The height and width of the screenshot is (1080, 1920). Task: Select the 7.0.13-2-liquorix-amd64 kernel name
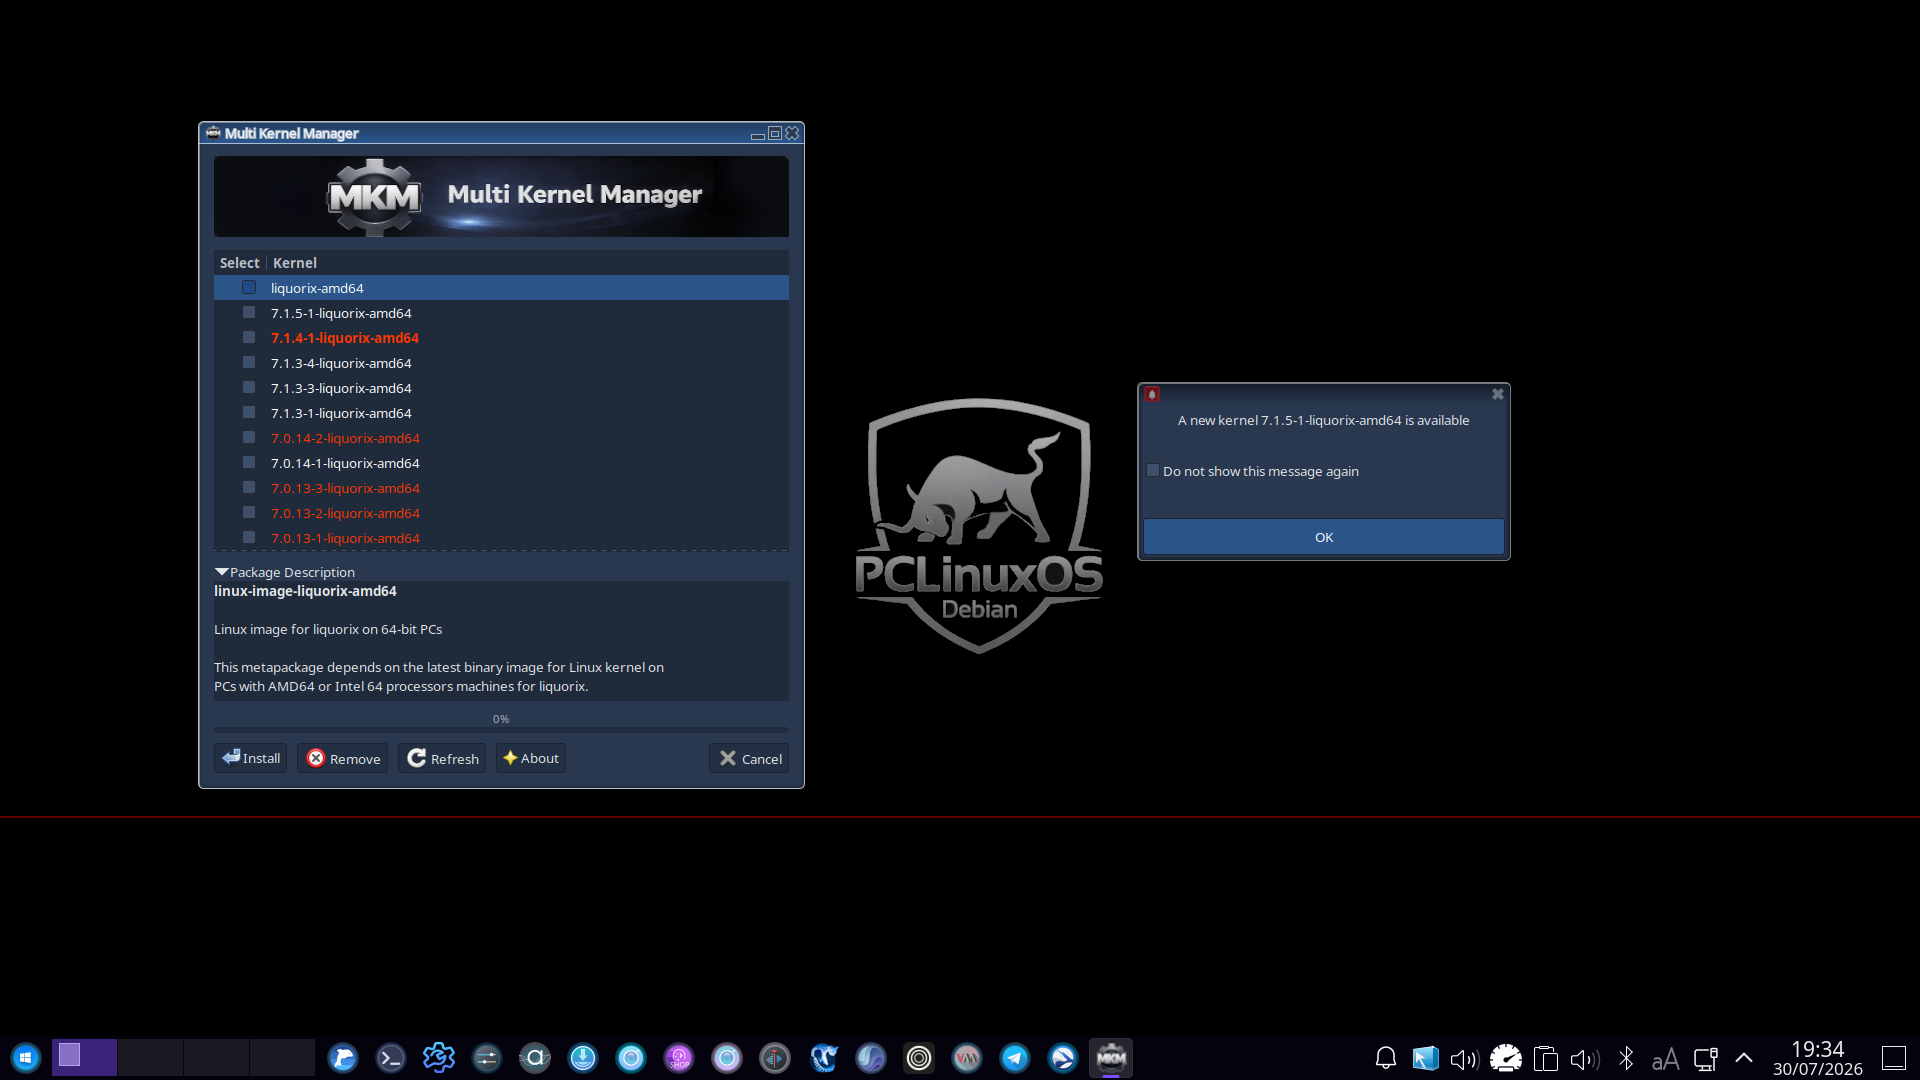tap(345, 513)
